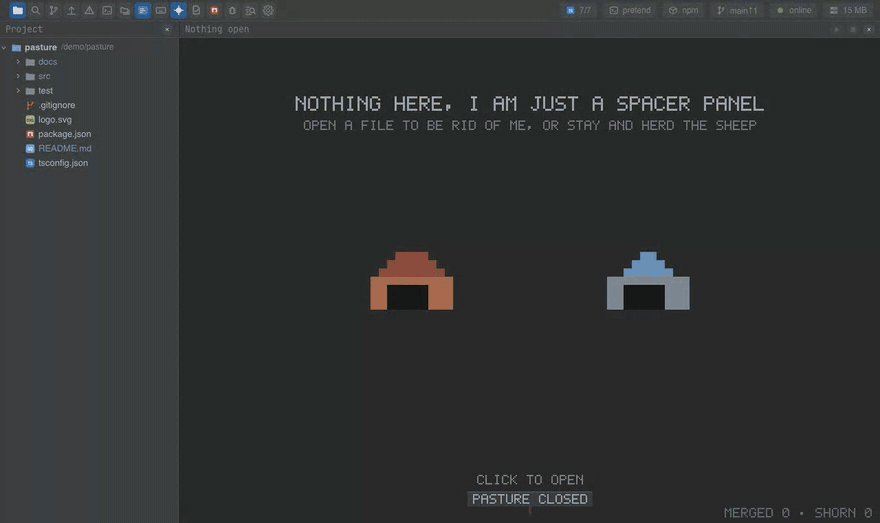This screenshot has height=523, width=880.
Task: Open the bug debug toolbar icon
Action: tap(232, 10)
